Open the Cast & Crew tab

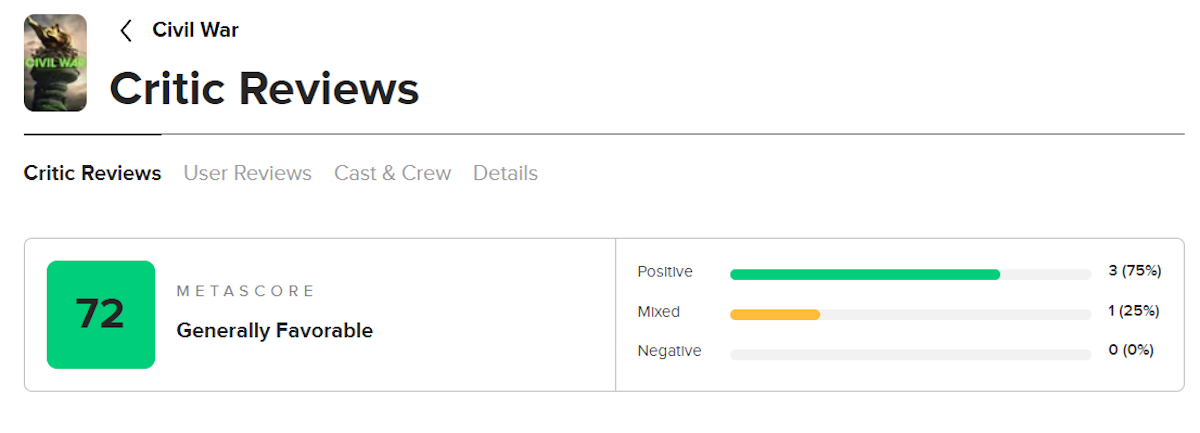(392, 173)
